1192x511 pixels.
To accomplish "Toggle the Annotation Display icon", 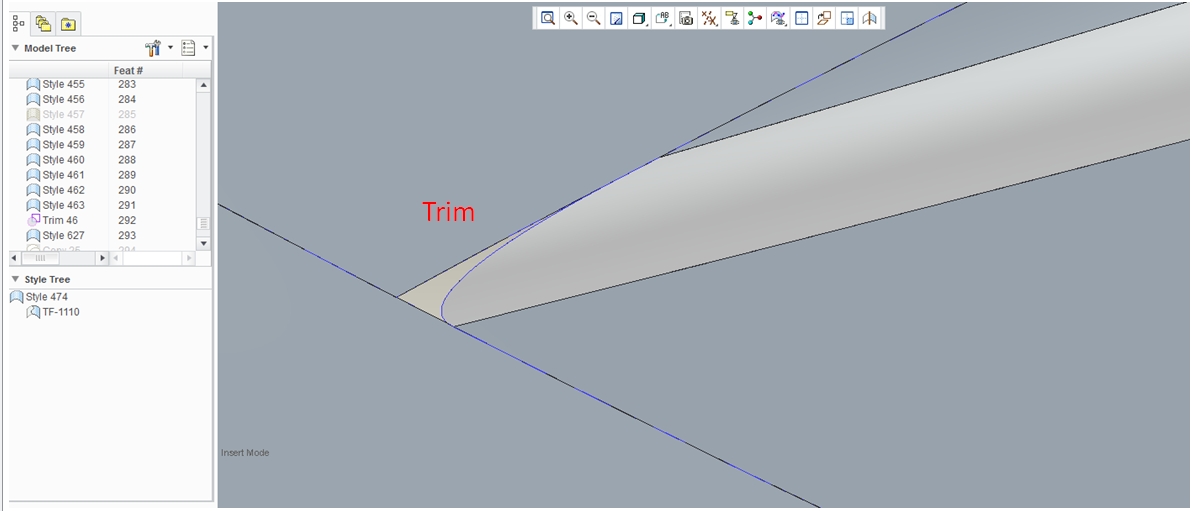I will pos(732,18).
